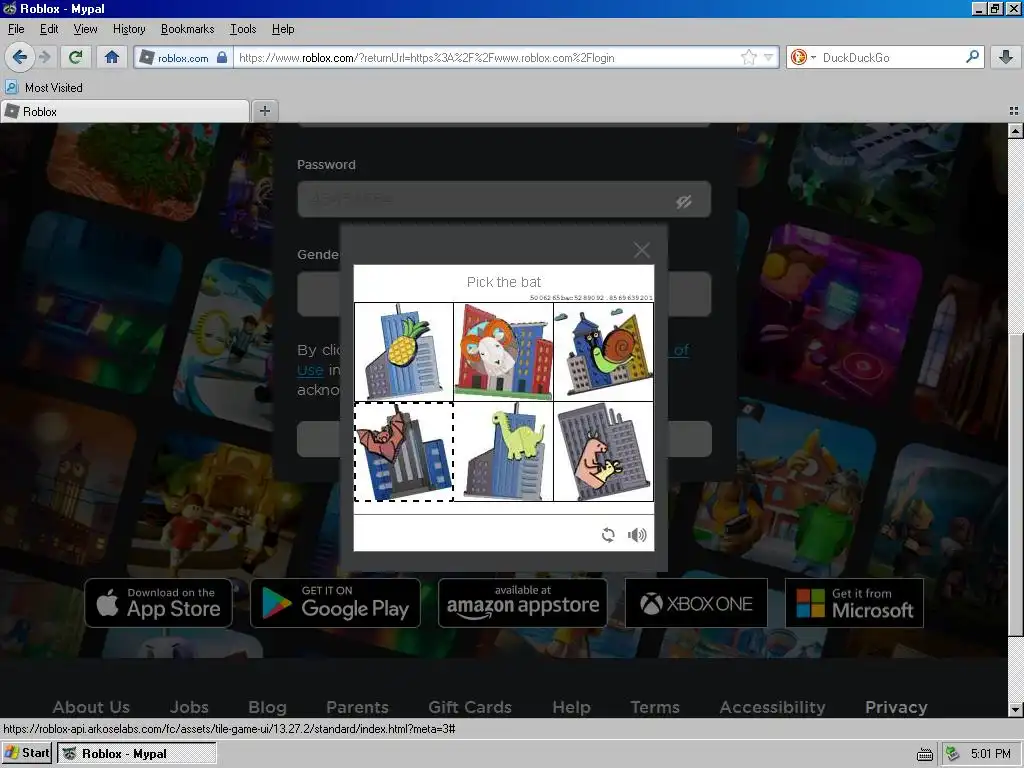Click the Xbox One badge
1024x768 pixels.
click(696, 603)
